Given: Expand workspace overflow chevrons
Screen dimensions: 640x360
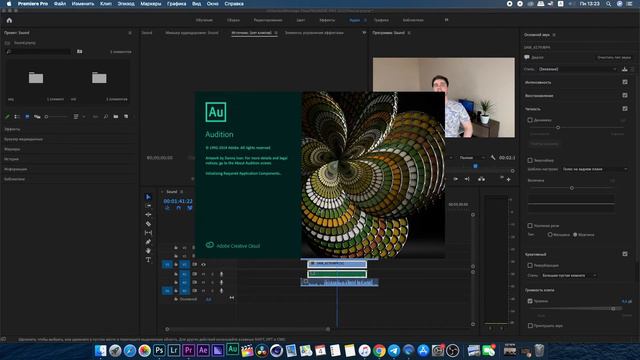Looking at the screenshot, I should click(446, 20).
